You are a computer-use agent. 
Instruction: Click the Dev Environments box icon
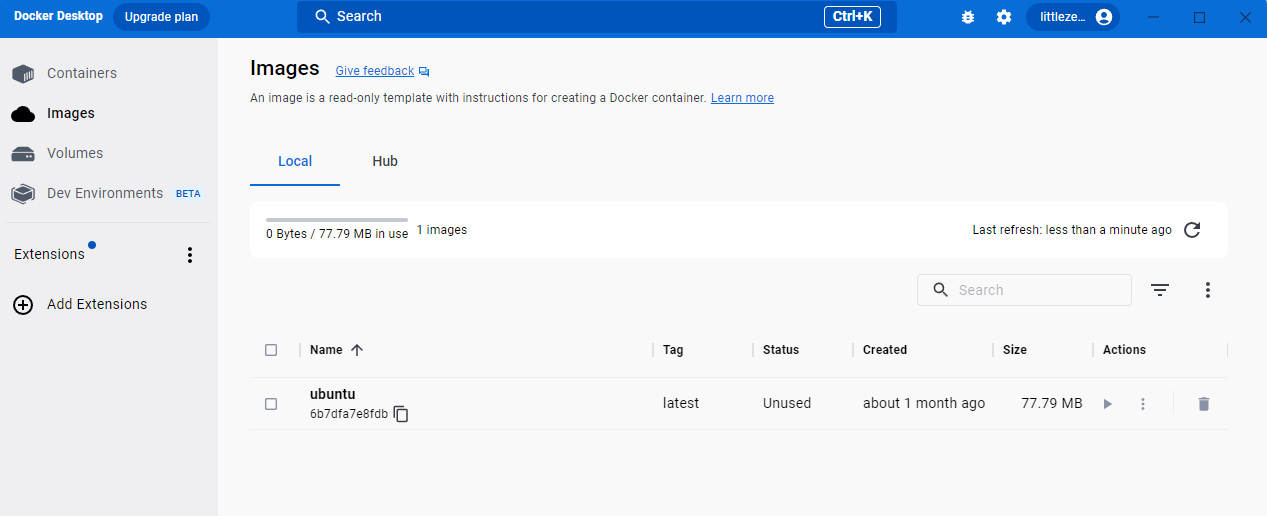pos(23,193)
